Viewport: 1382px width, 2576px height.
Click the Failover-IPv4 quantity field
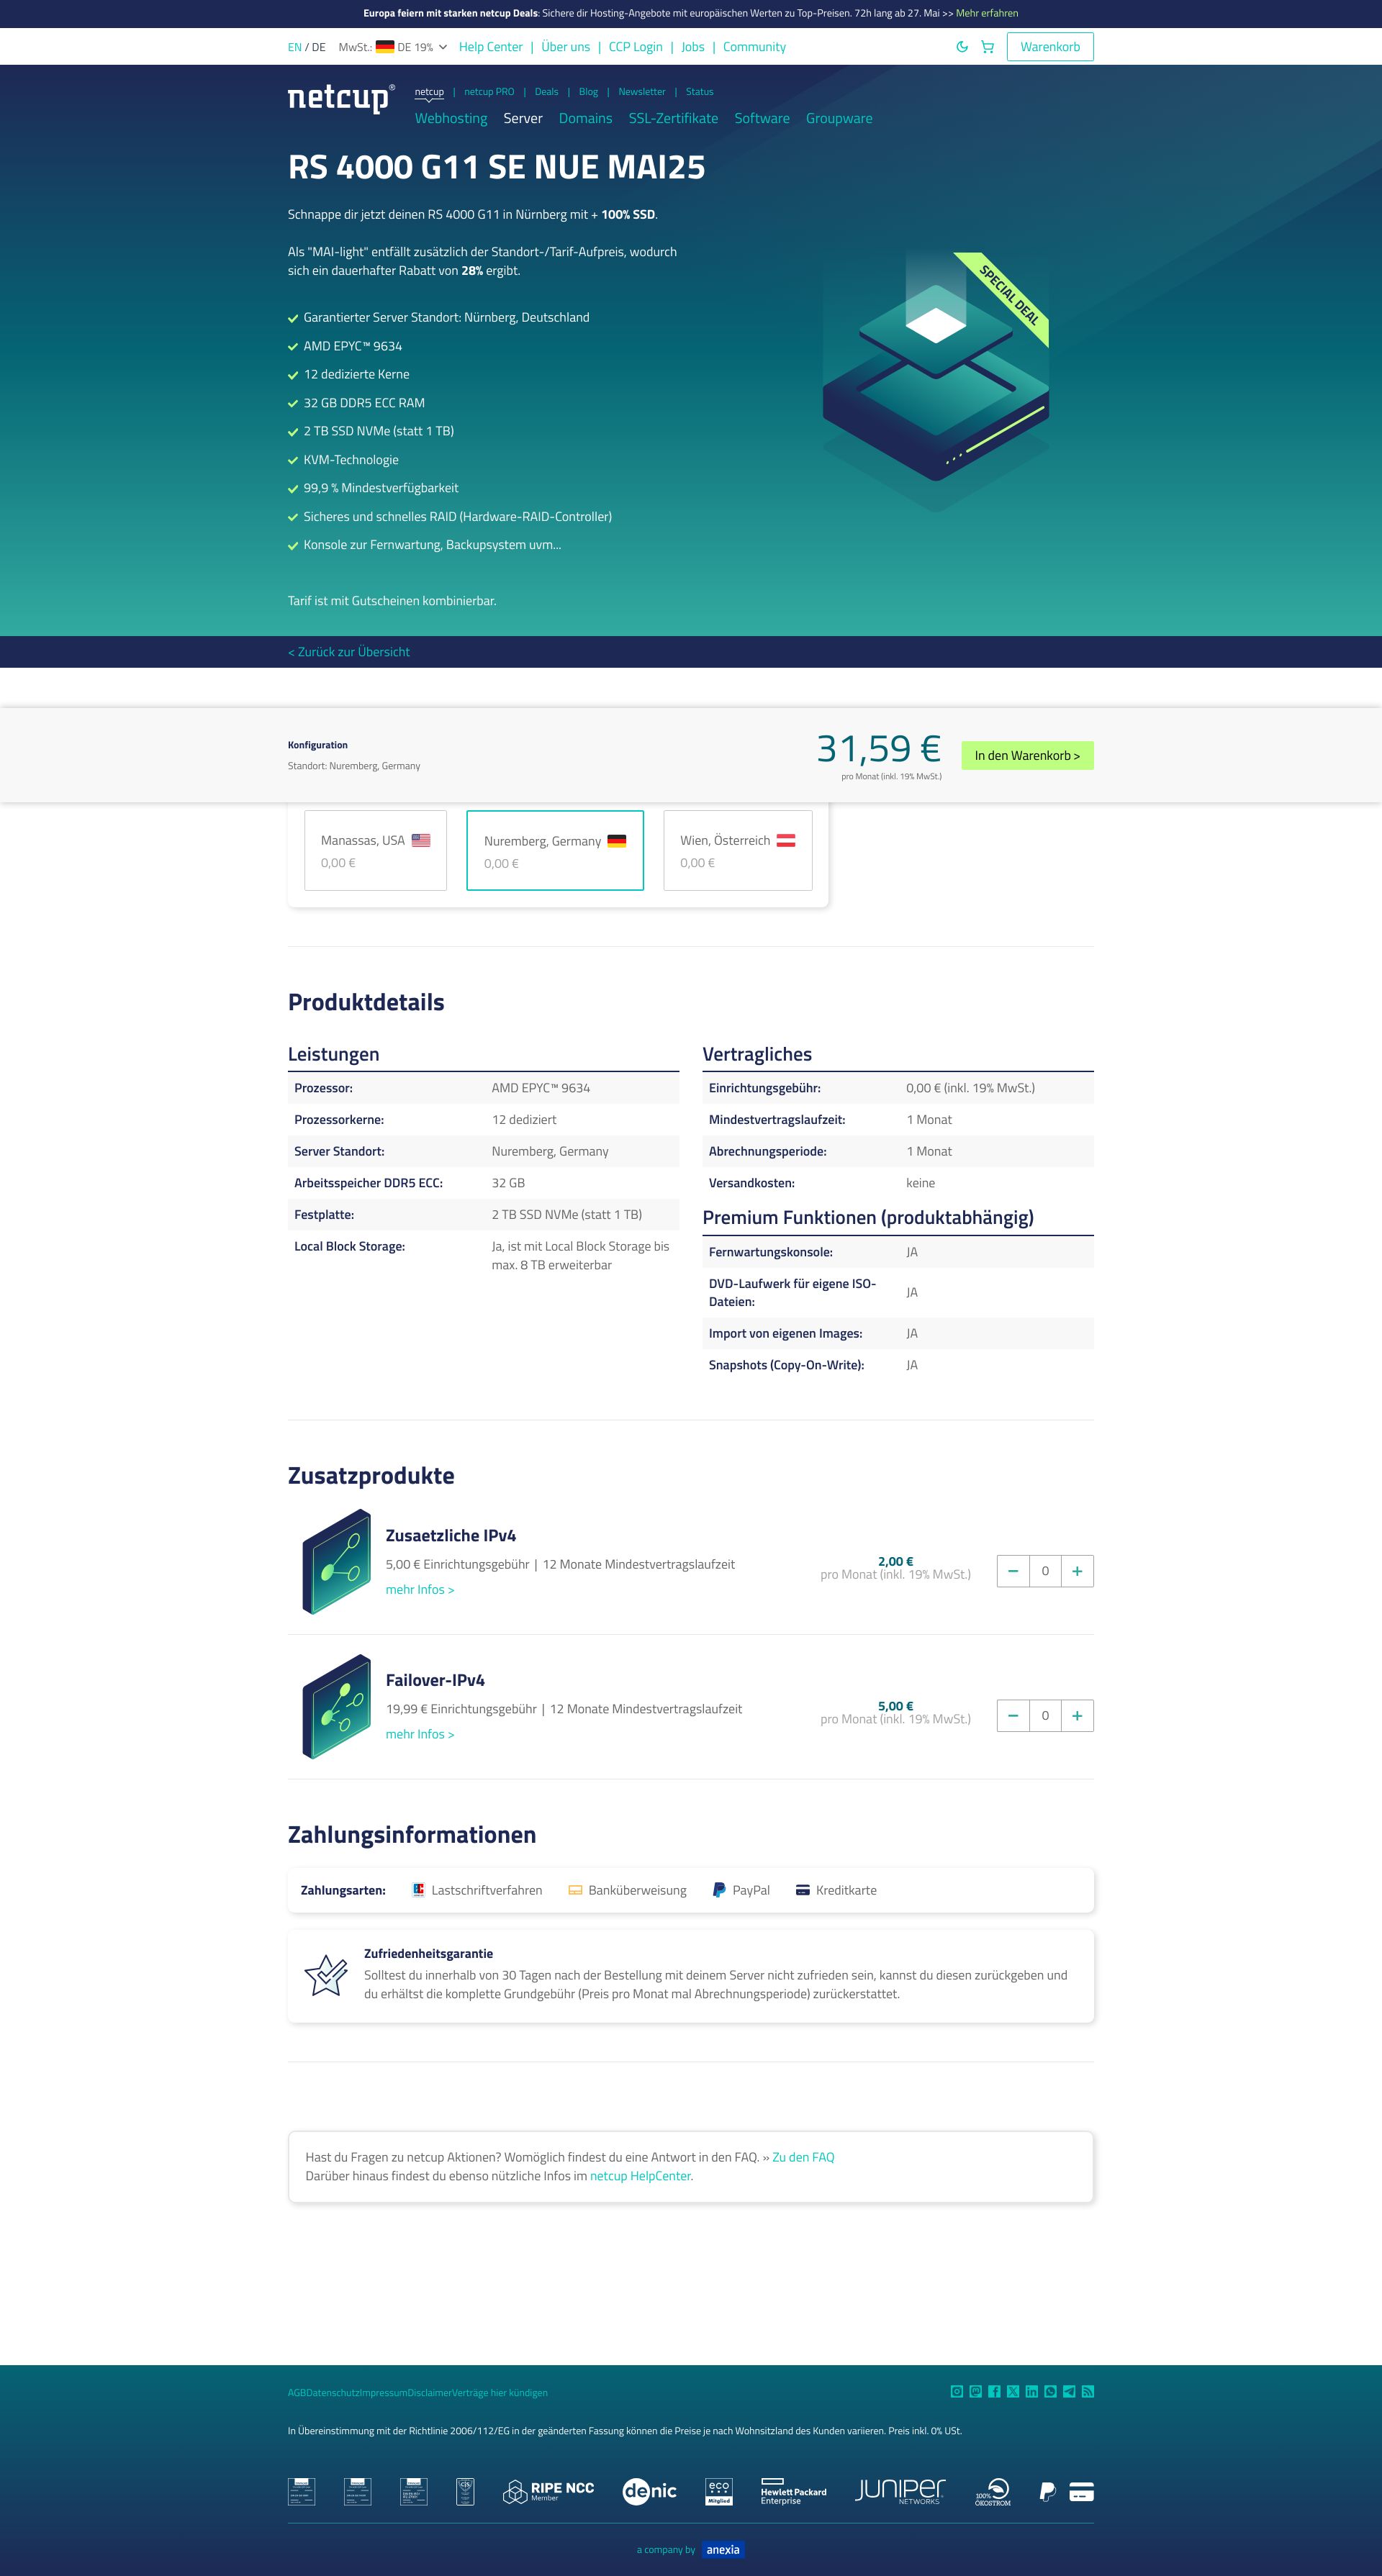(x=1045, y=1716)
